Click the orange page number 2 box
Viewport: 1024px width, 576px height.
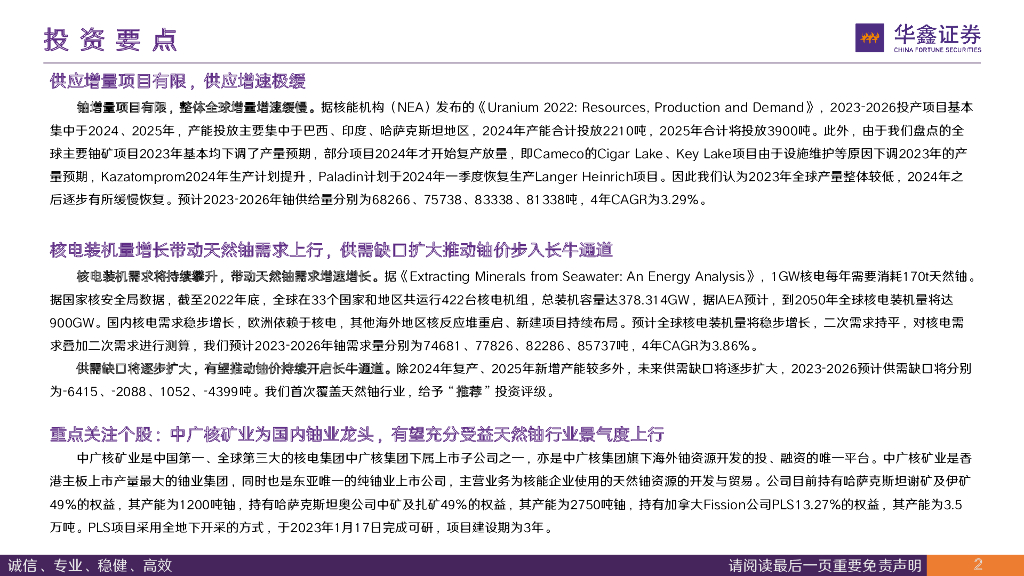tap(979, 565)
